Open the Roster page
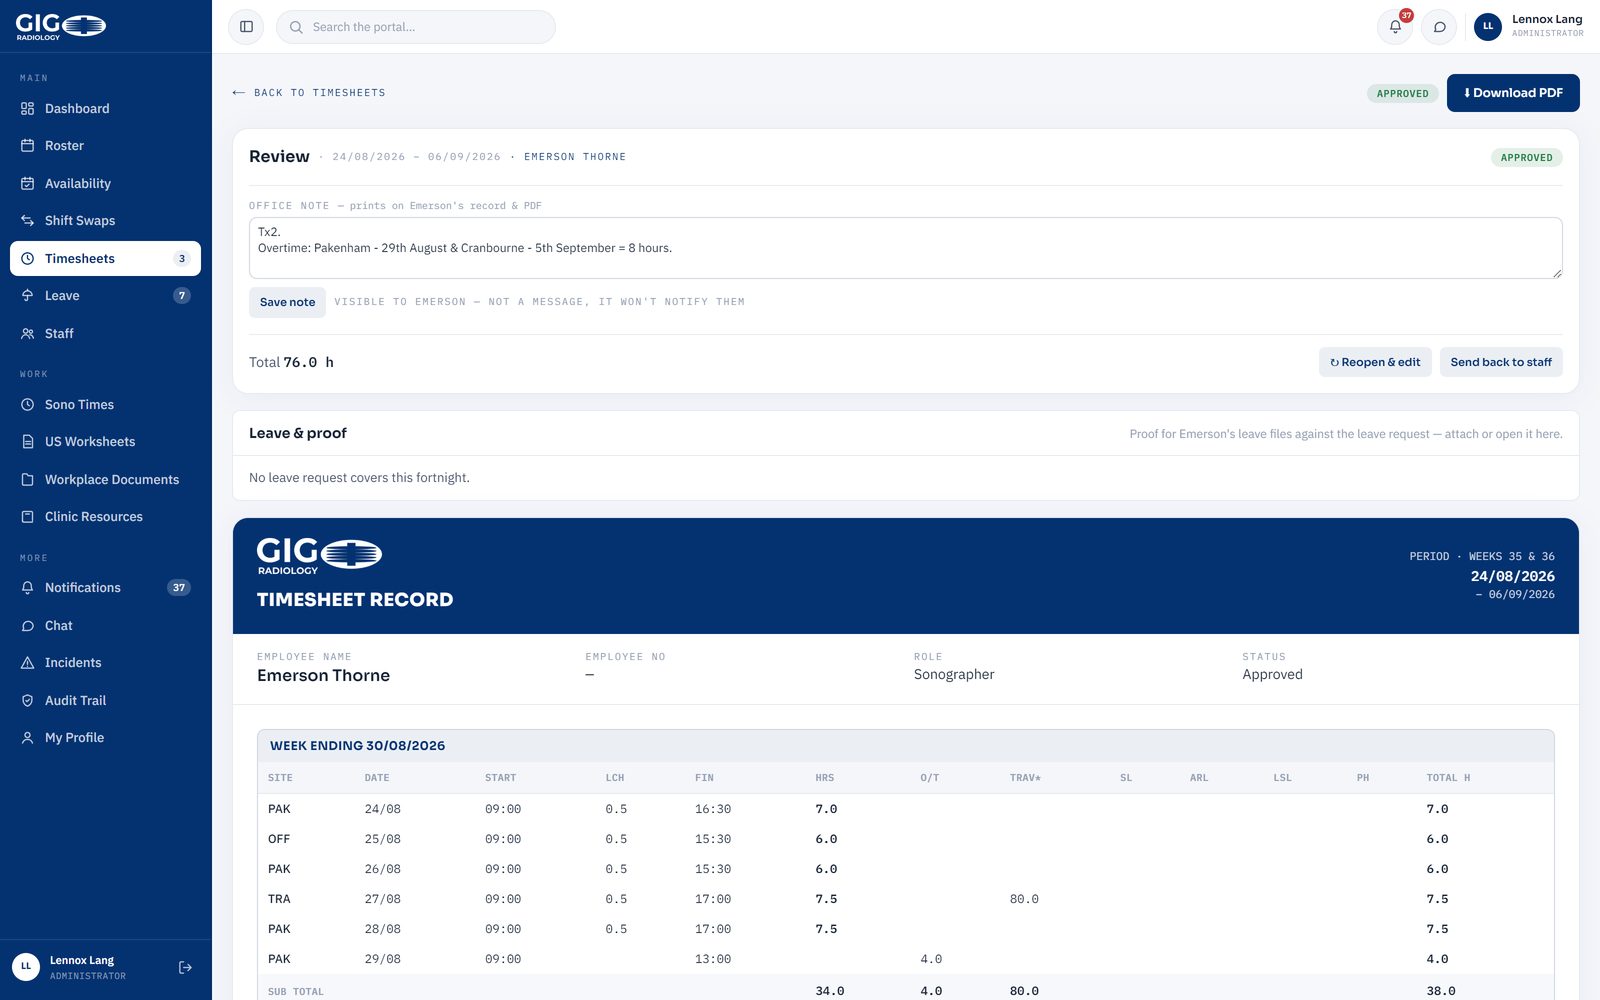Image resolution: width=1600 pixels, height=1000 pixels. coord(105,146)
